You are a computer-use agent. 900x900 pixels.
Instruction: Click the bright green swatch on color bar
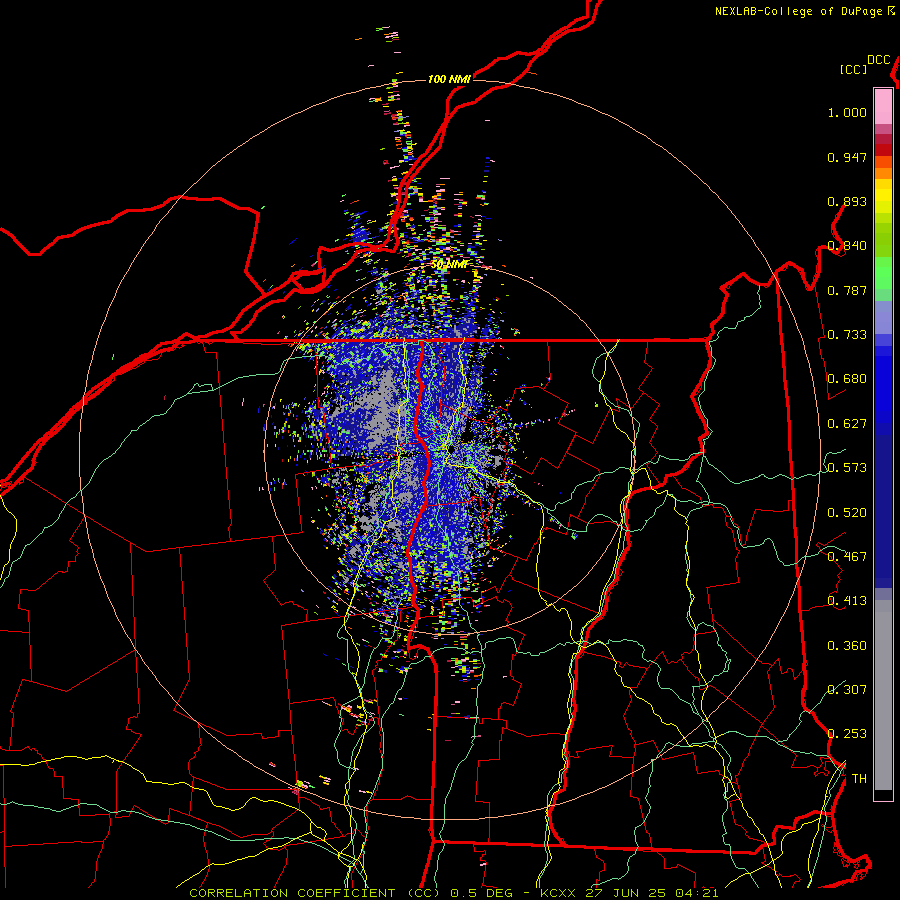tap(883, 273)
